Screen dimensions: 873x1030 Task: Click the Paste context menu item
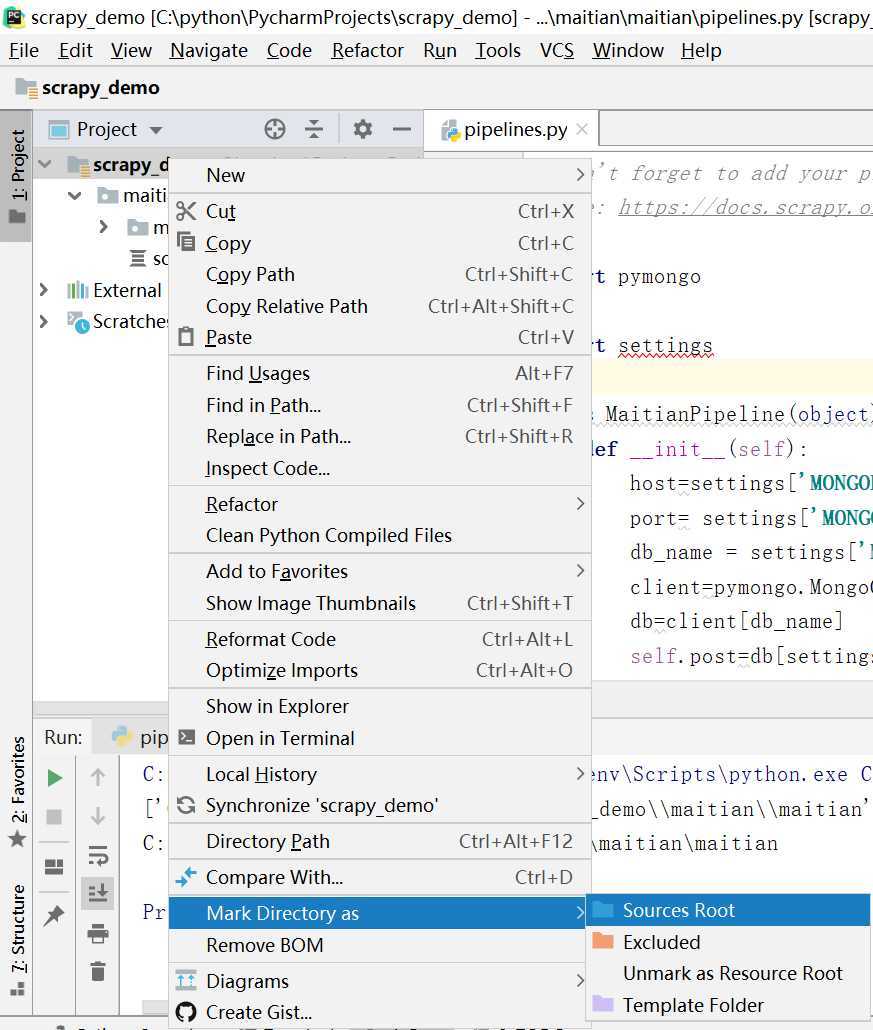click(x=380, y=337)
